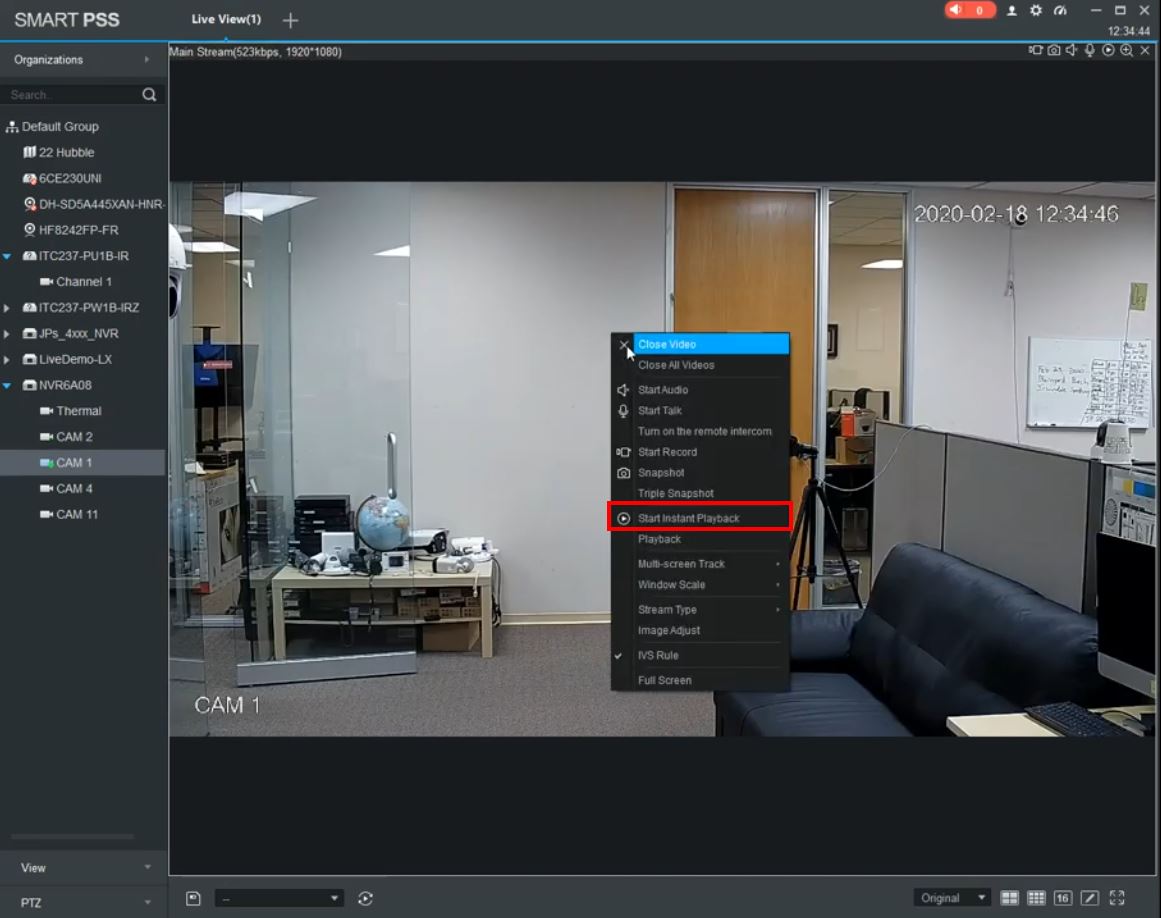Open the user account icon
1161x918 pixels.
tap(1011, 10)
